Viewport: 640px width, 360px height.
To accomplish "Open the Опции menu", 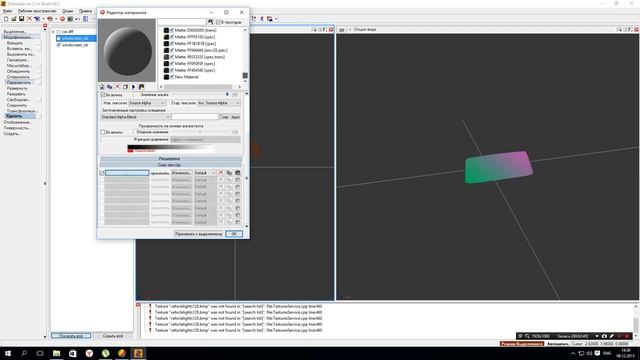I will (67, 11).
